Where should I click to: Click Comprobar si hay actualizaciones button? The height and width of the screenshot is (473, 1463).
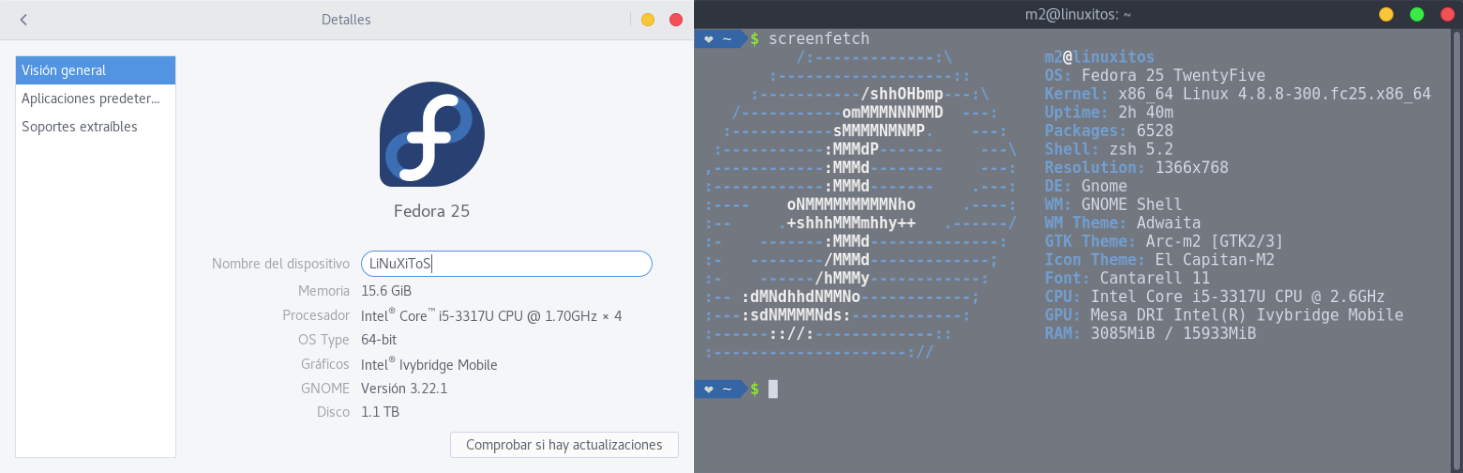564,444
